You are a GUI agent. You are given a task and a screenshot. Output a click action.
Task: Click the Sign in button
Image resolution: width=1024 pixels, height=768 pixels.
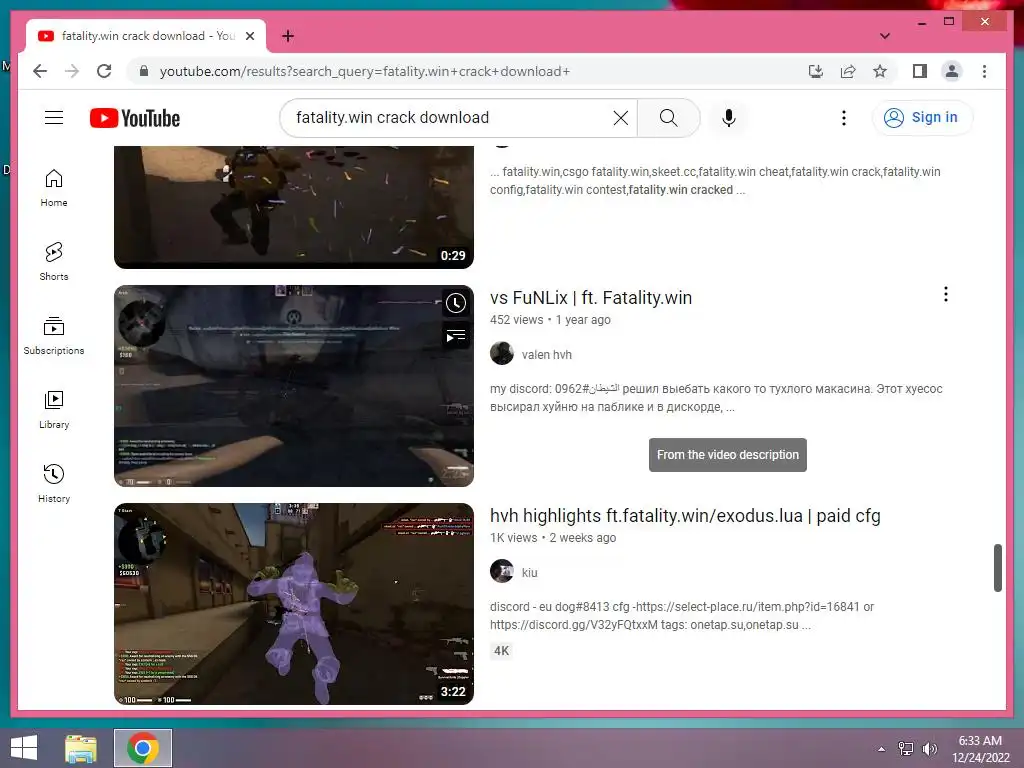click(x=921, y=118)
